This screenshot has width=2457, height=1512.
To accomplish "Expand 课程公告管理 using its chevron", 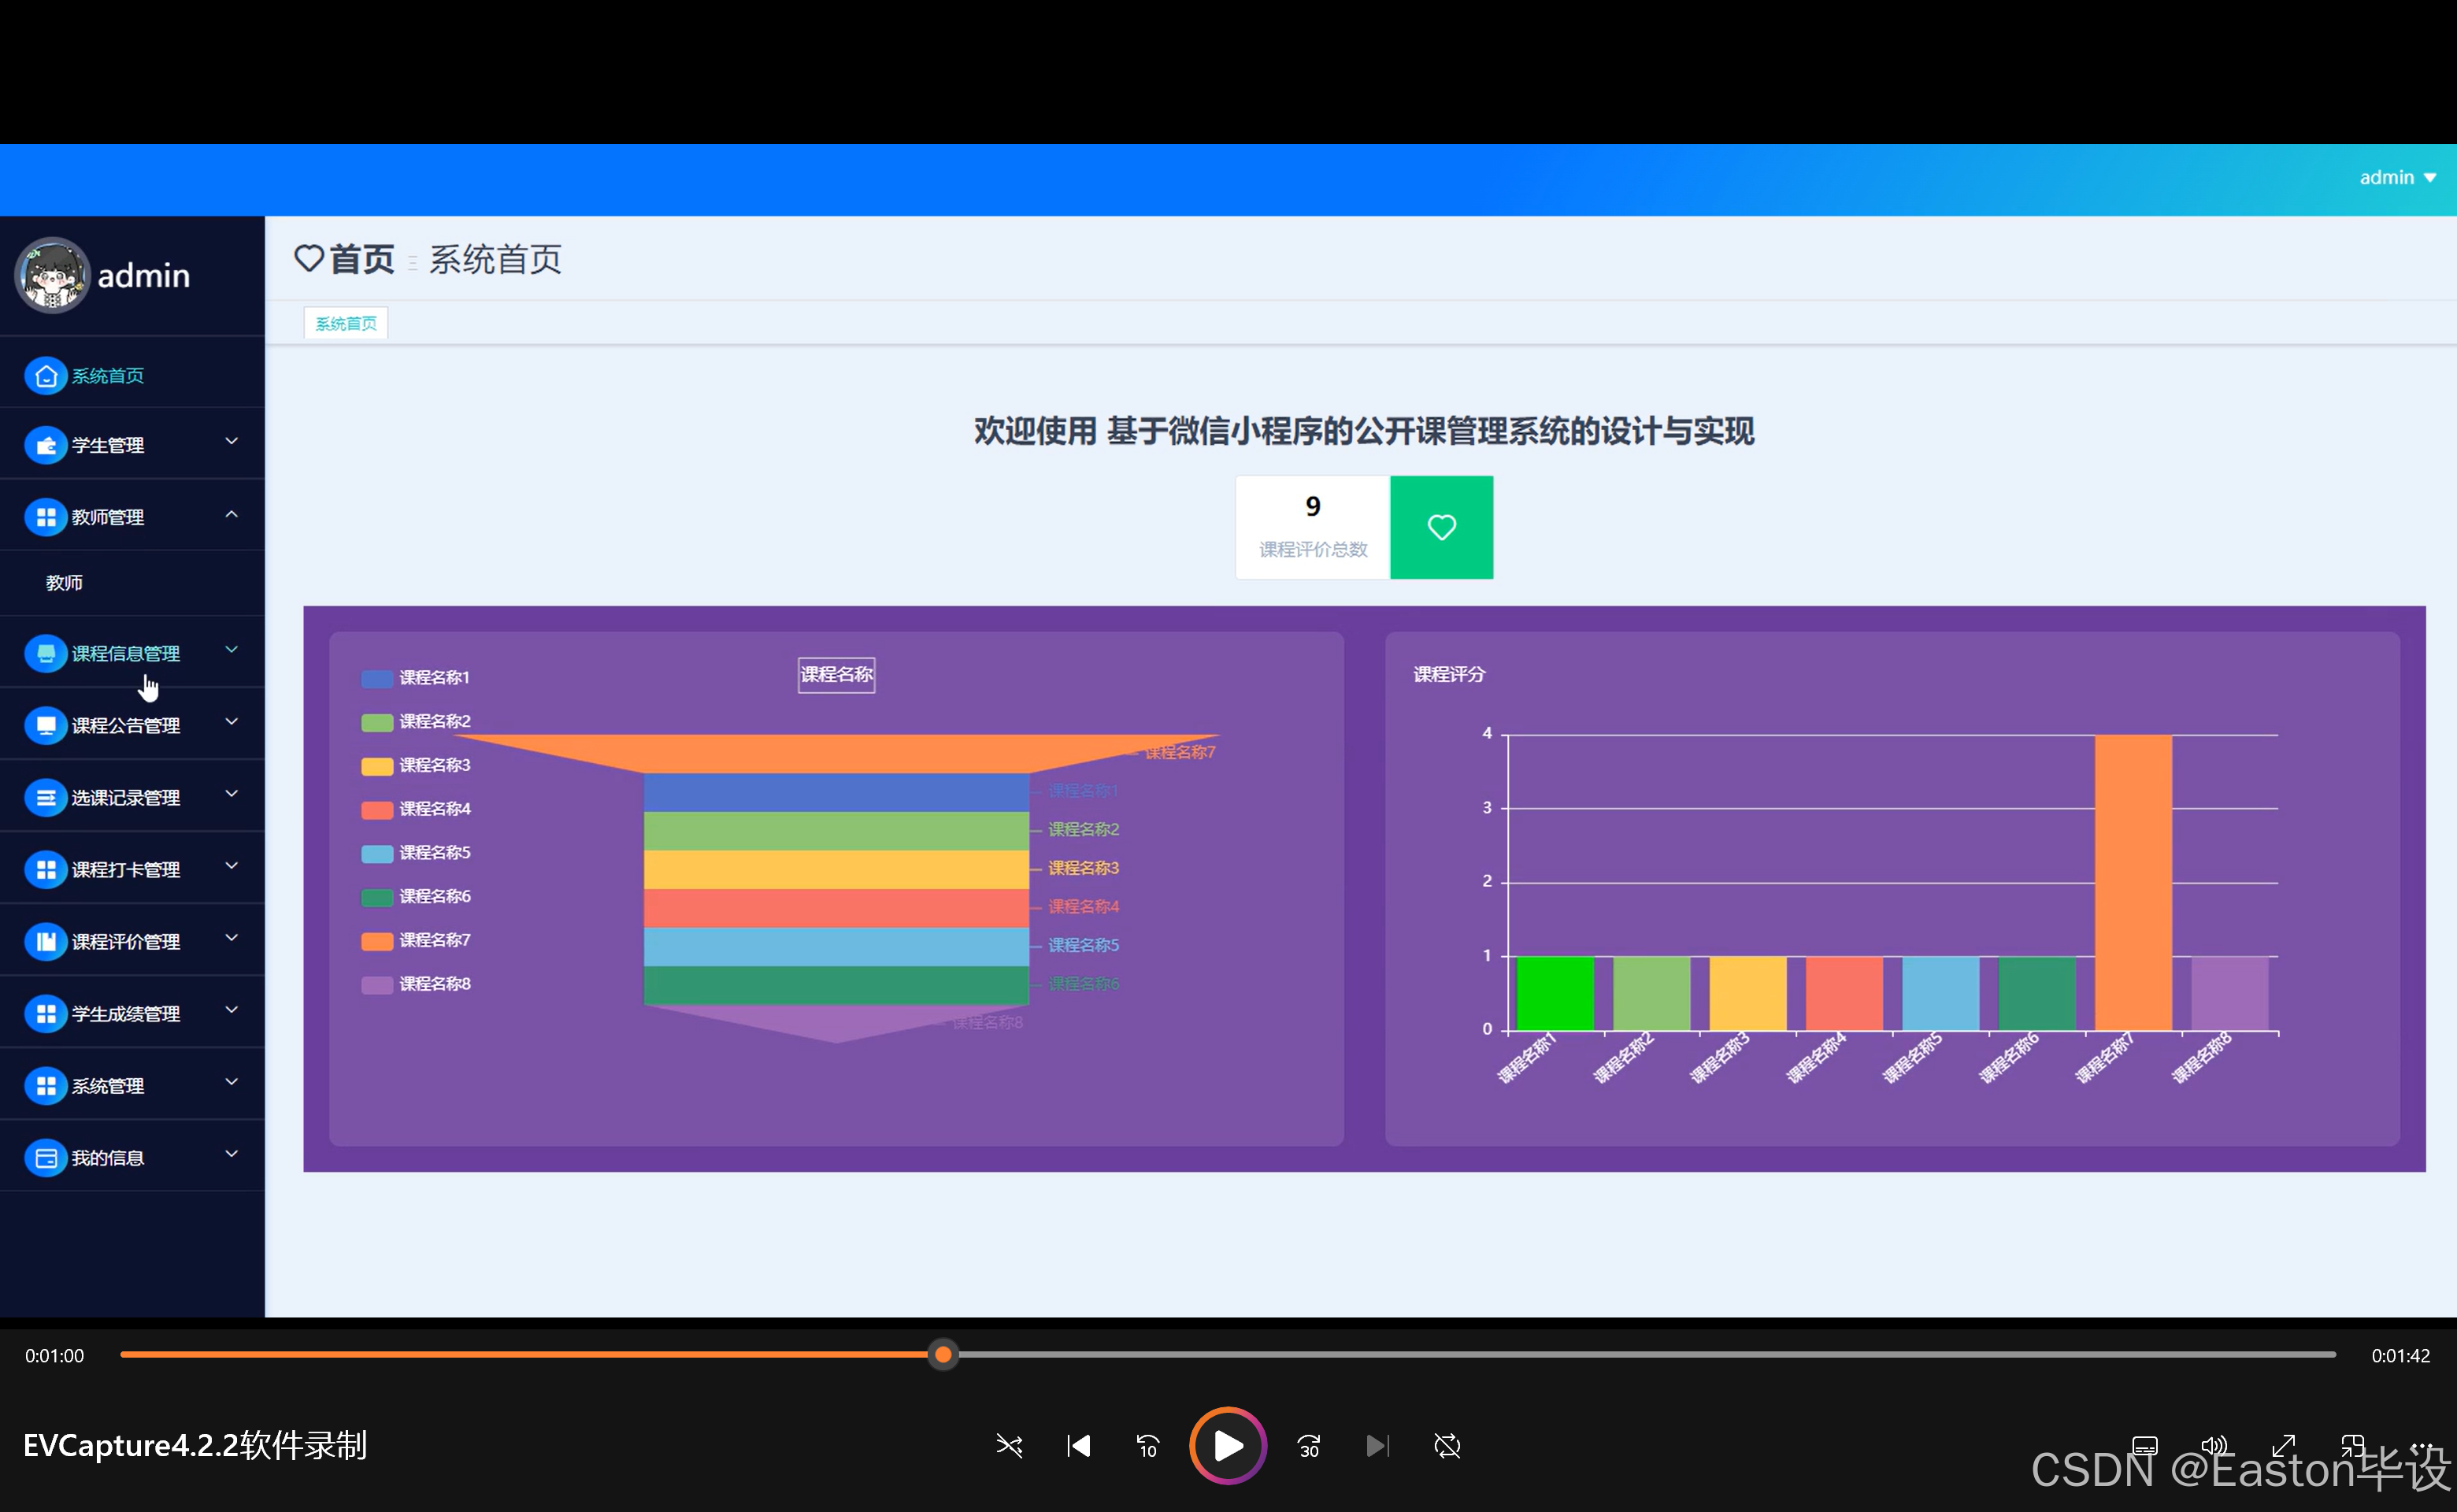I will click(x=231, y=722).
